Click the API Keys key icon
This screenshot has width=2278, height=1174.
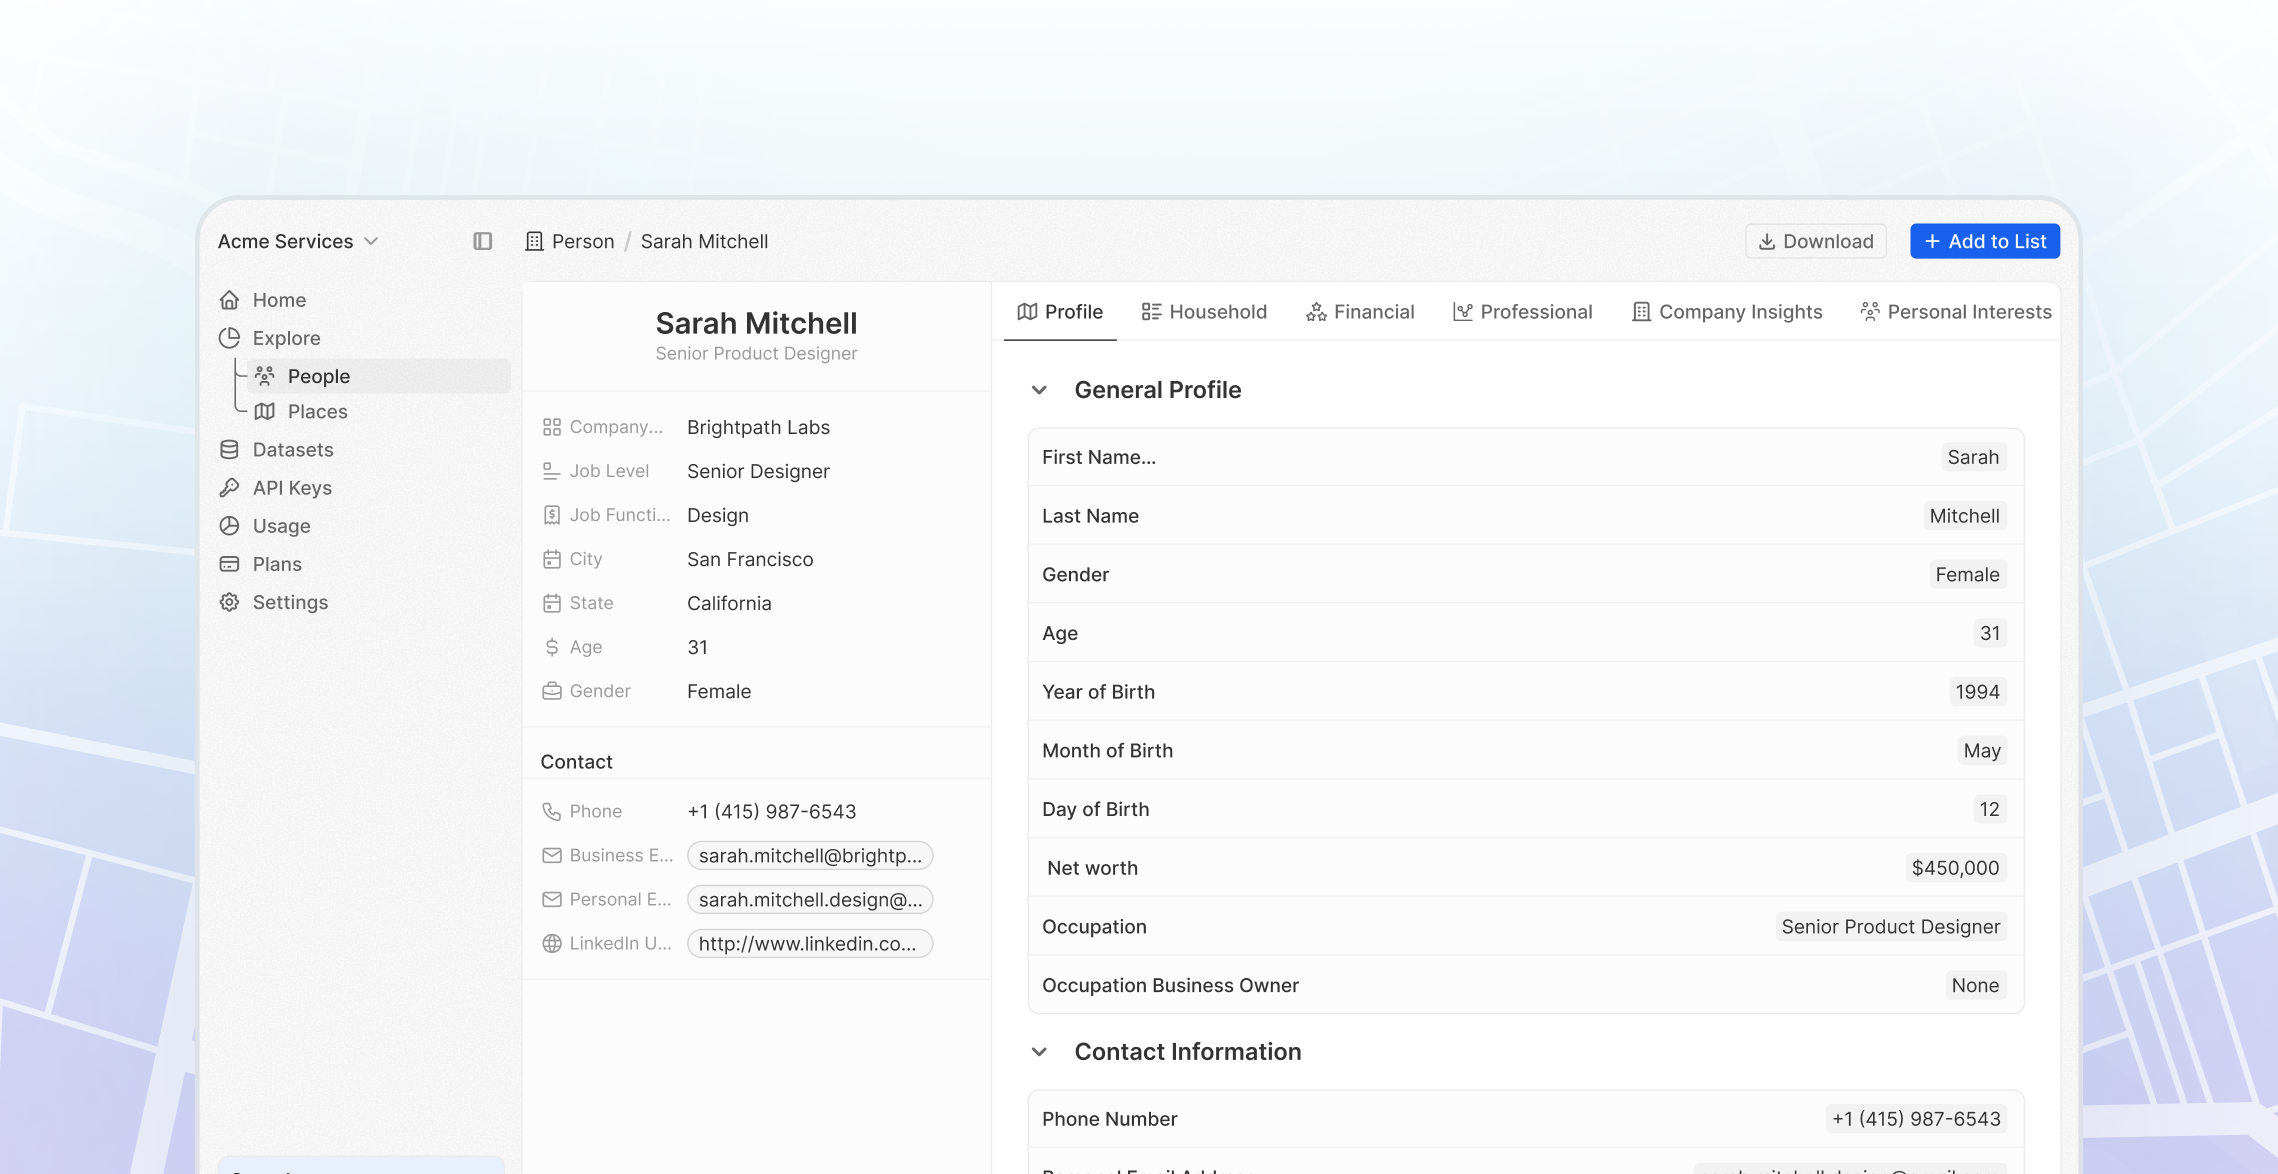(x=230, y=488)
